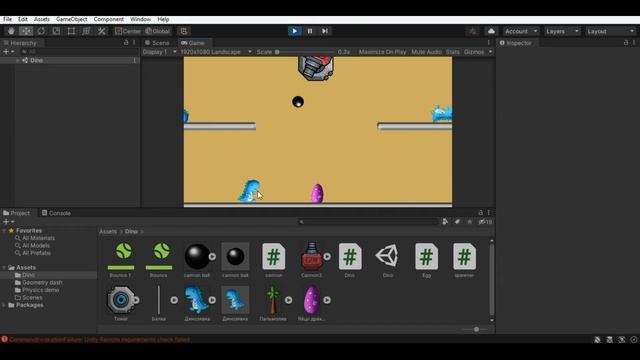Image resolution: width=640 pixels, height=360 pixels.
Task: Toggle Mute Audio in Game view
Action: [426, 52]
